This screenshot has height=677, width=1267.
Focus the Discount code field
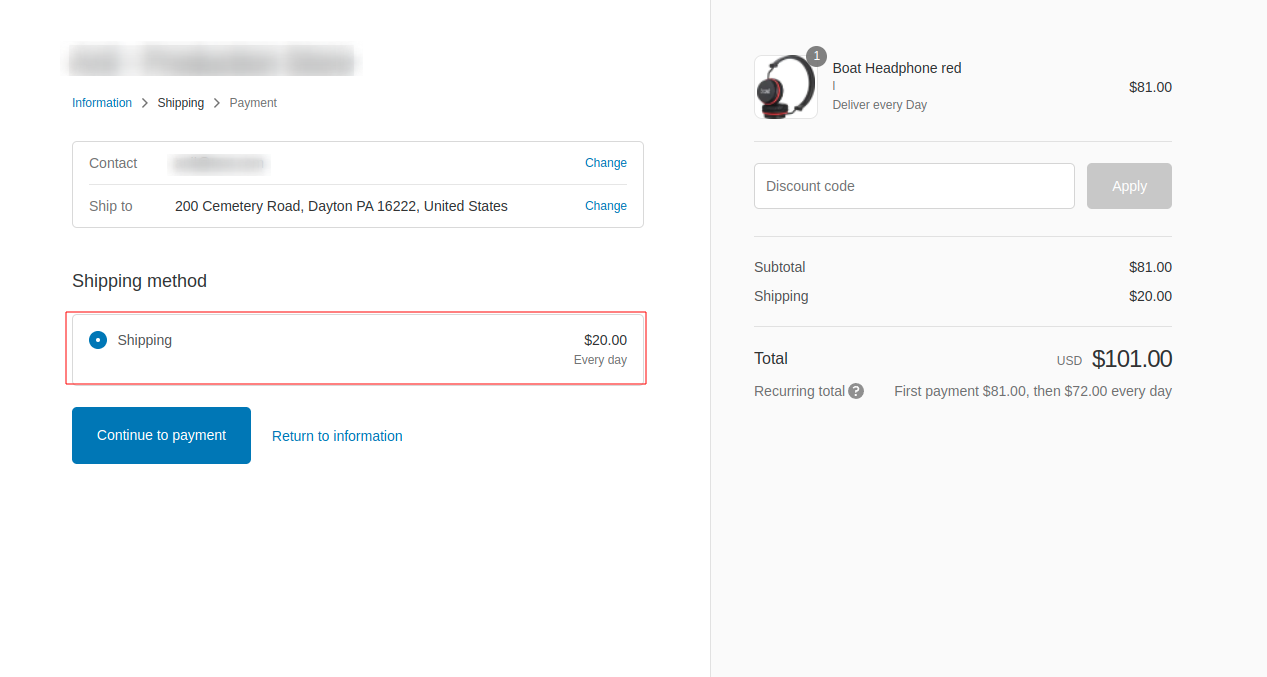tap(914, 186)
